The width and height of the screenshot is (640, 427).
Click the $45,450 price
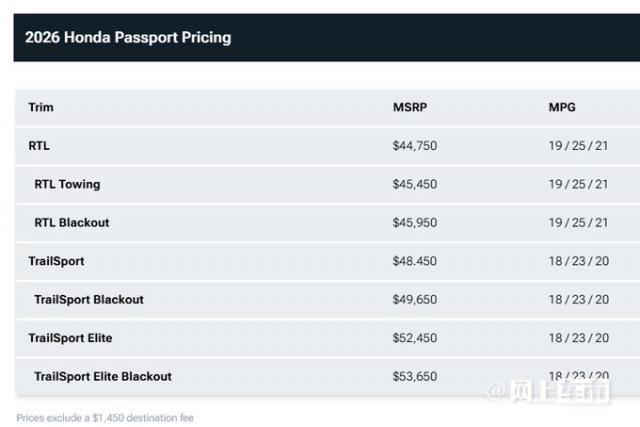pyautogui.click(x=415, y=184)
